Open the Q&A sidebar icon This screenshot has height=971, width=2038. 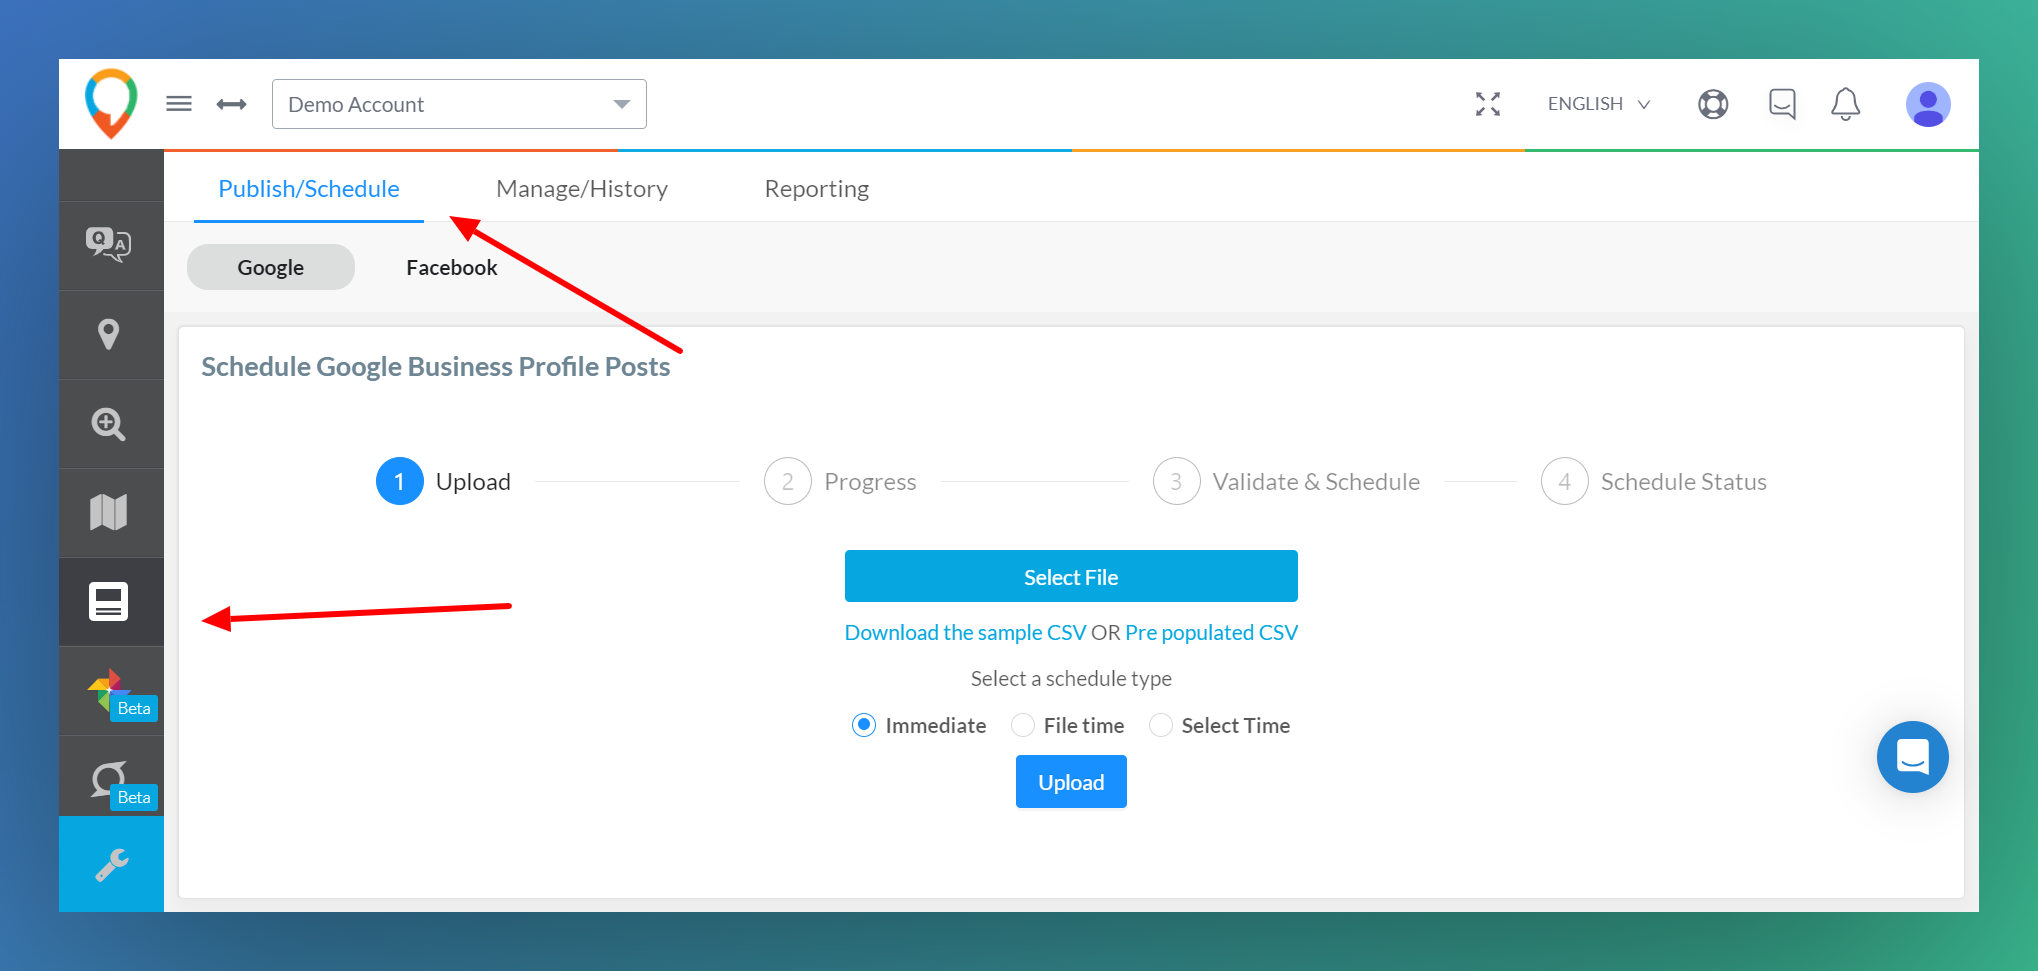pos(109,244)
